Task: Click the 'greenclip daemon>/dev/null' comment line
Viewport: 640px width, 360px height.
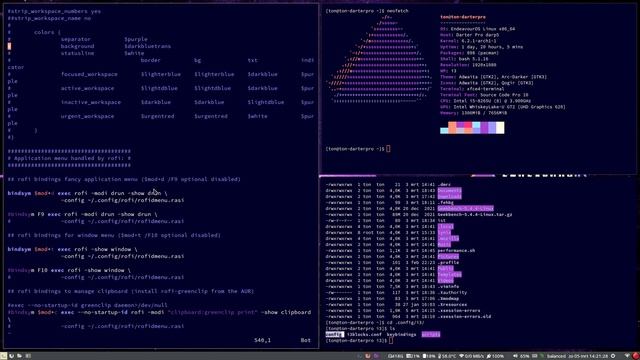Action: 87,305
